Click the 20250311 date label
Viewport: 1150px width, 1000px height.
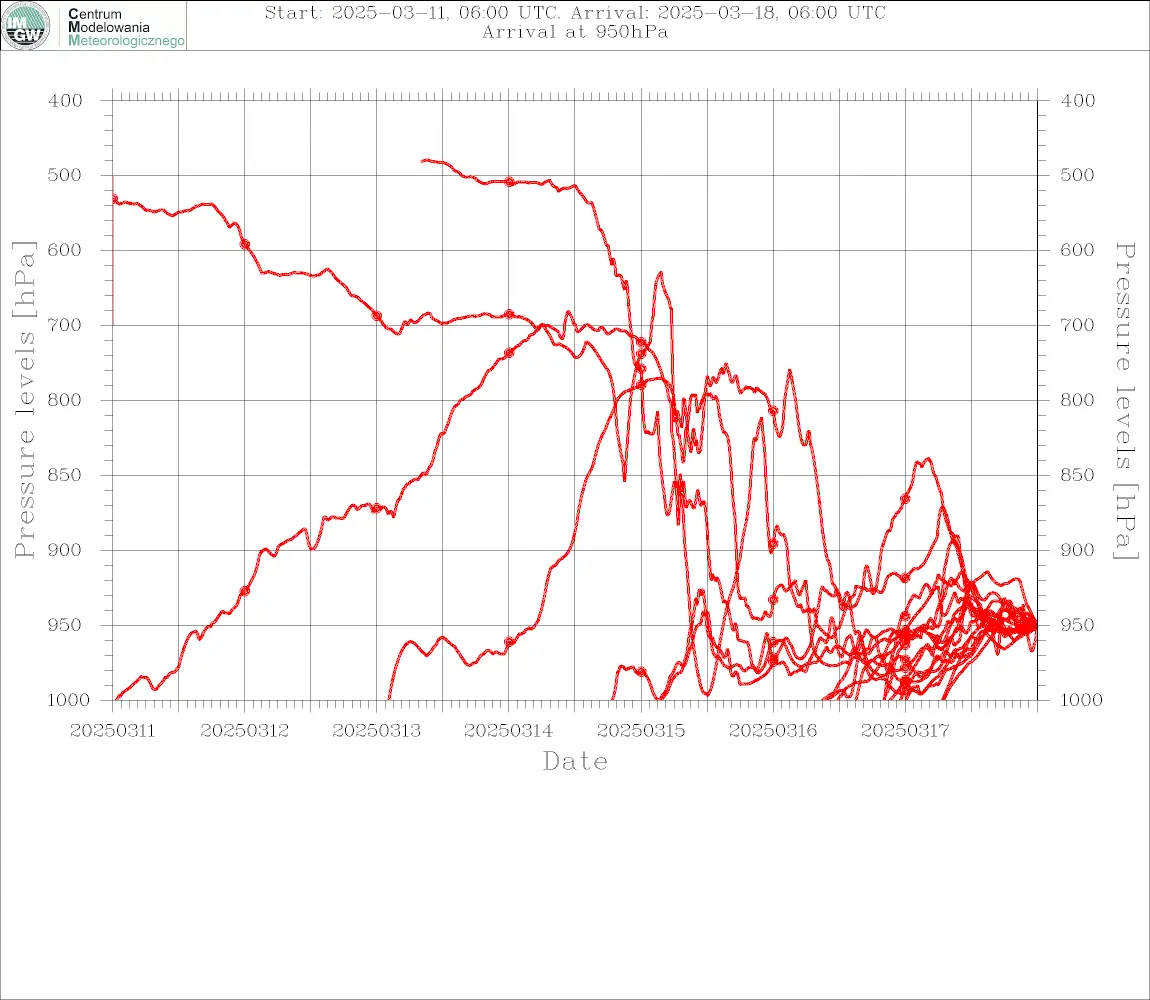(x=112, y=731)
